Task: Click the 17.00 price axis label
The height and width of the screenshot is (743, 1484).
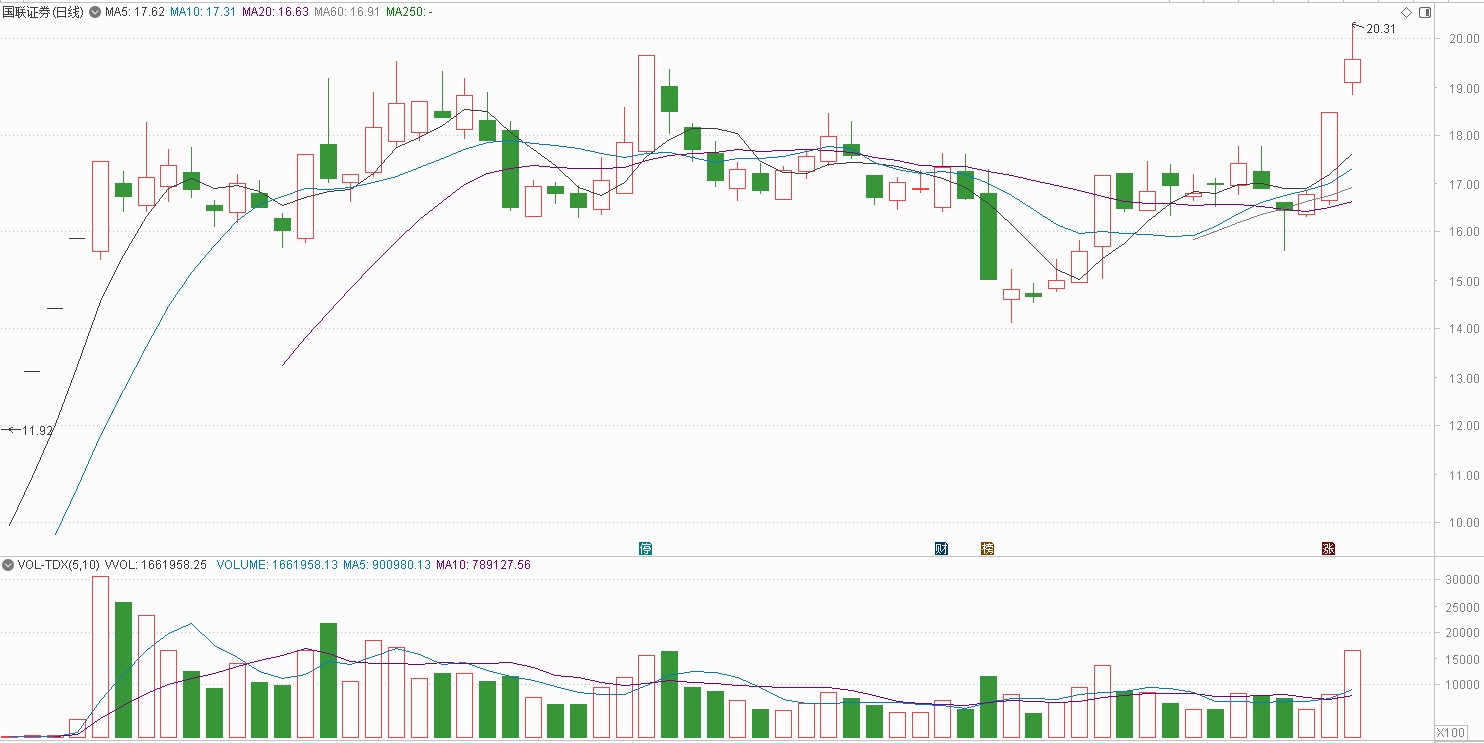Action: point(1465,184)
